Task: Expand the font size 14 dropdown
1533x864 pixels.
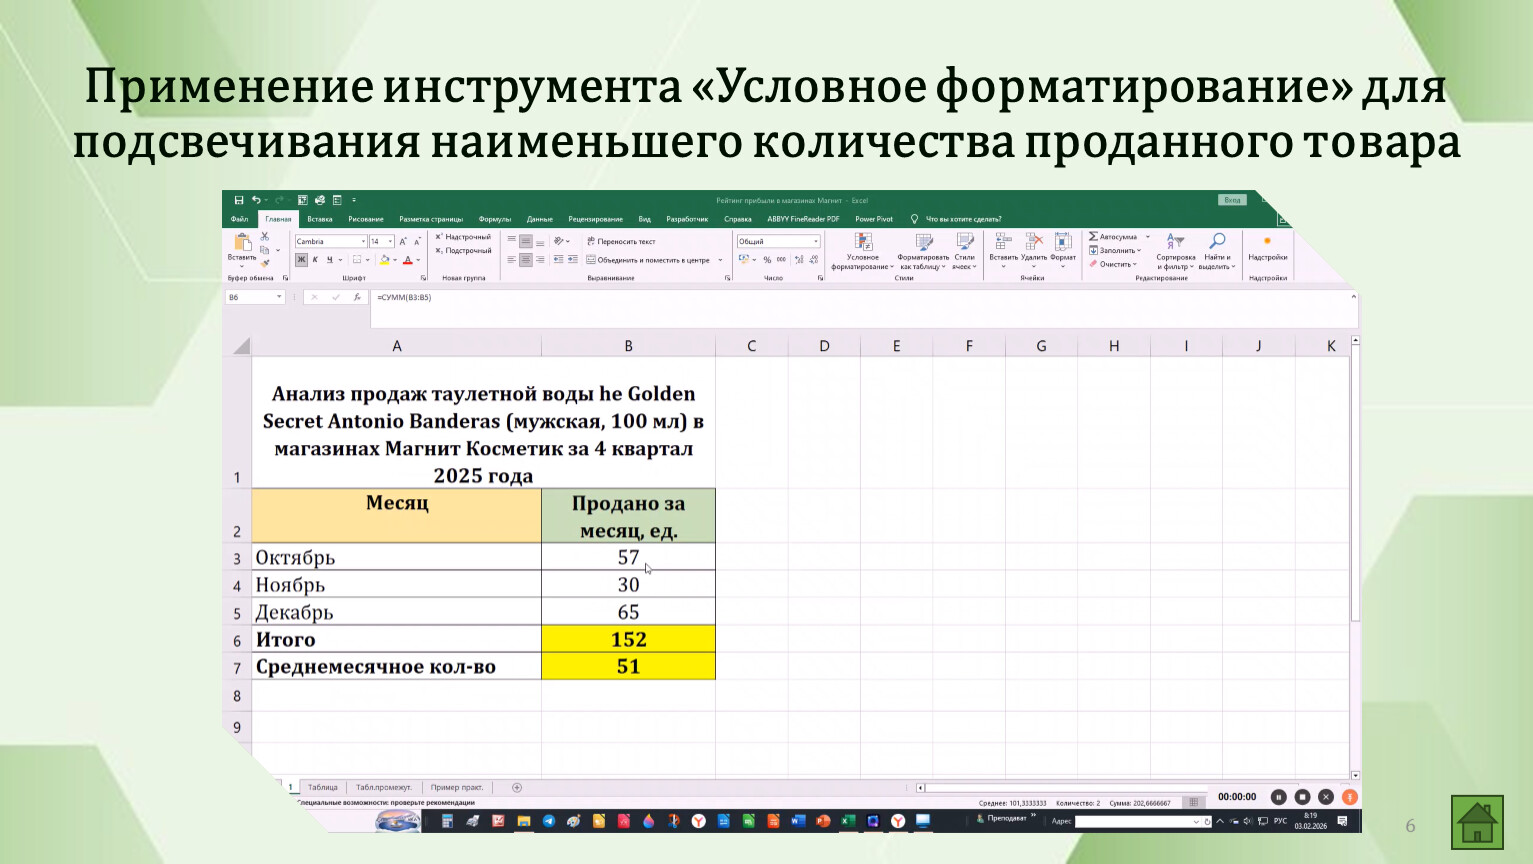Action: (x=389, y=241)
